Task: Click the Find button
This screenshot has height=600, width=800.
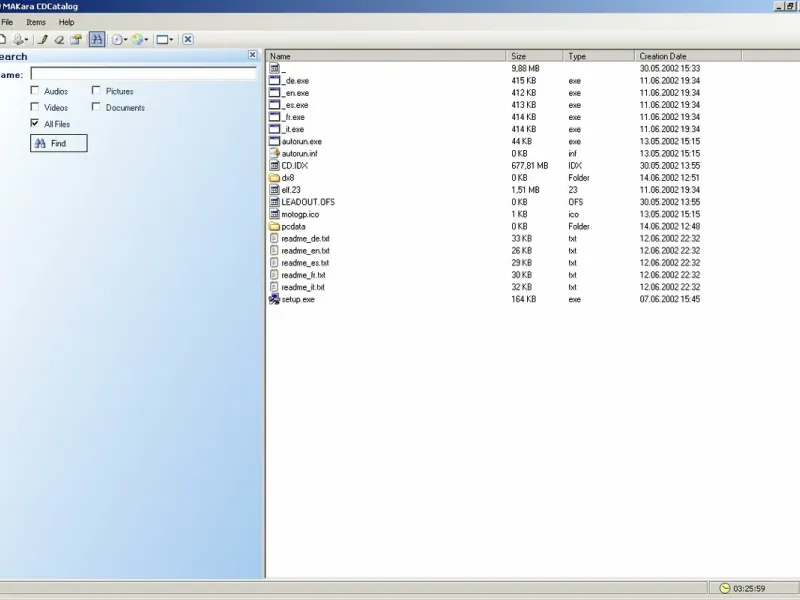Action: pyautogui.click(x=59, y=143)
